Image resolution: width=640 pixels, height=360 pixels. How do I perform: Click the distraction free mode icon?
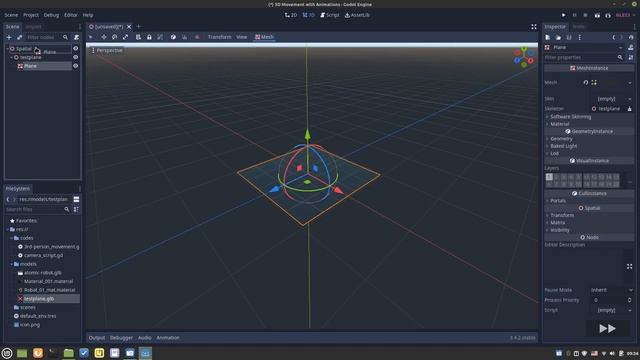click(x=533, y=27)
